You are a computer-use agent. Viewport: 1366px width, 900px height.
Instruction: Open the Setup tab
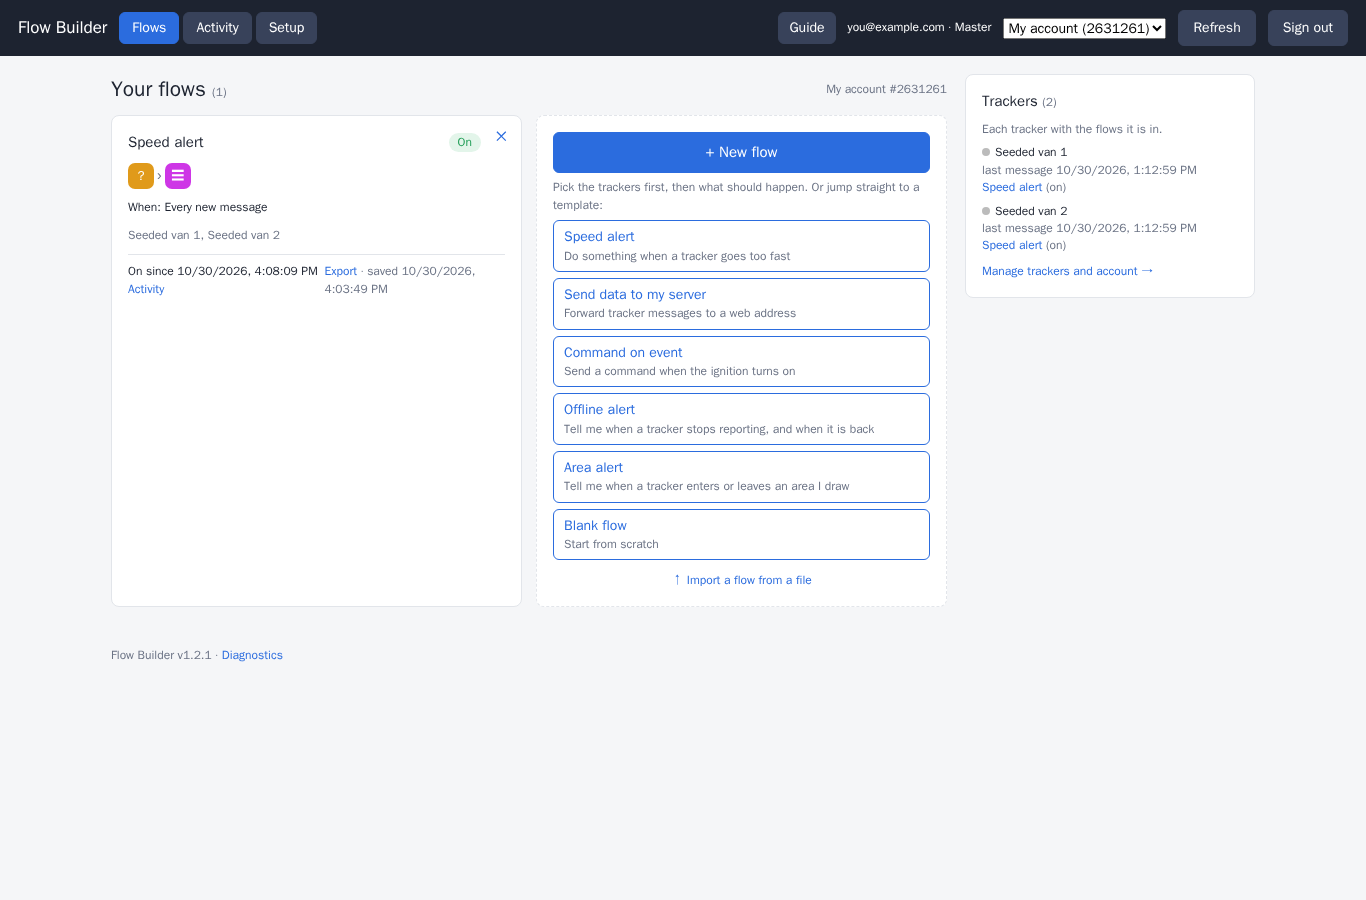click(x=286, y=28)
